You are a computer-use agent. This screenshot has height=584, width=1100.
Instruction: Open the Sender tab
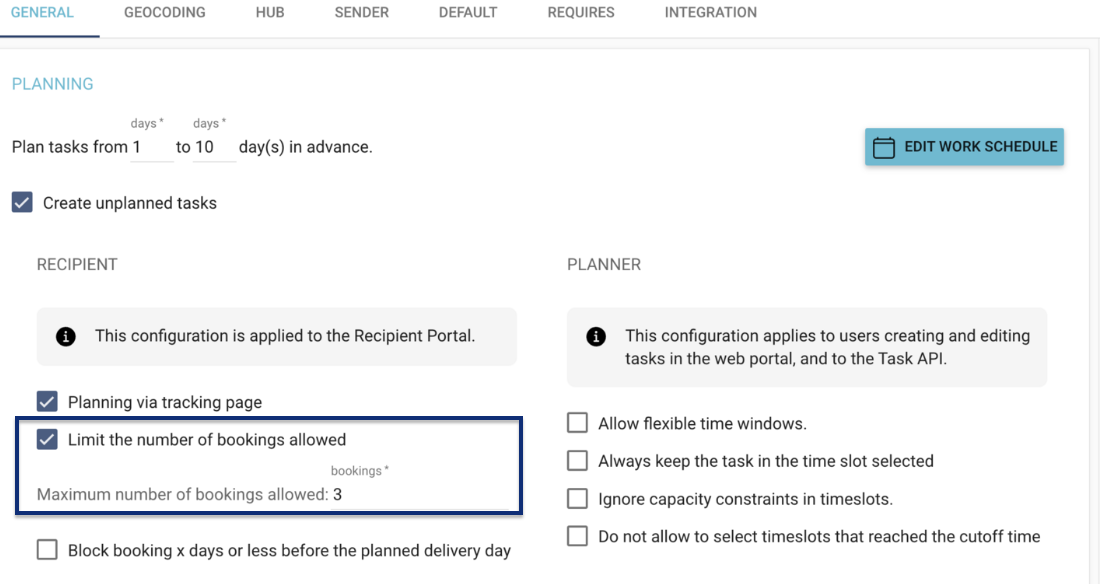point(362,13)
